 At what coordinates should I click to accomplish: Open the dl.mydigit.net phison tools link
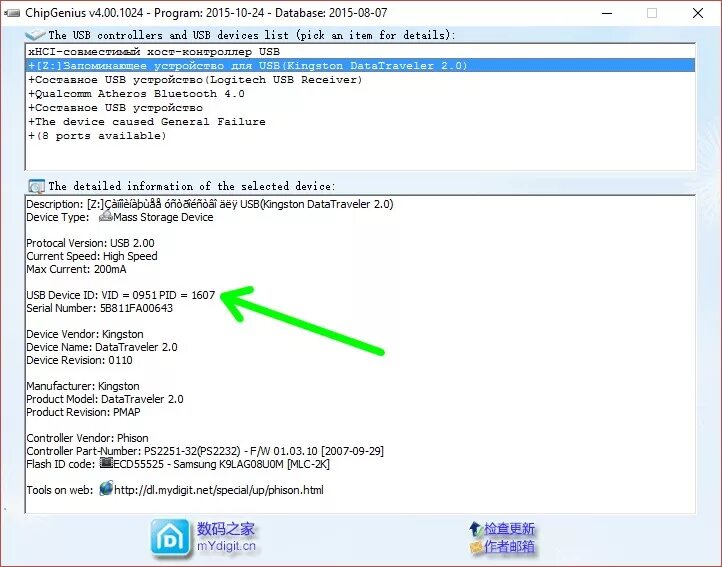[x=219, y=490]
